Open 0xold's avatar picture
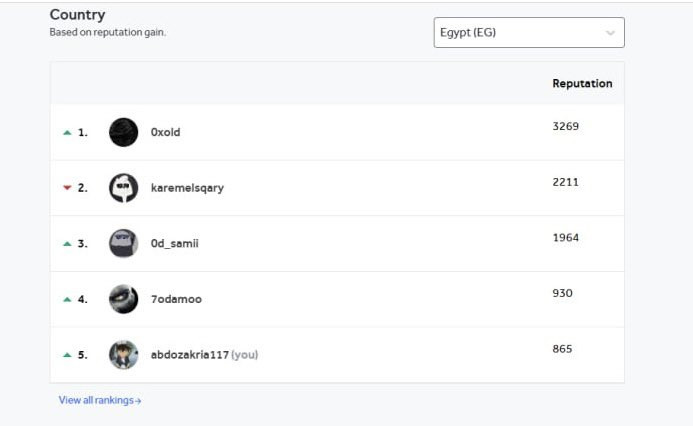The height and width of the screenshot is (426, 693). click(x=124, y=132)
